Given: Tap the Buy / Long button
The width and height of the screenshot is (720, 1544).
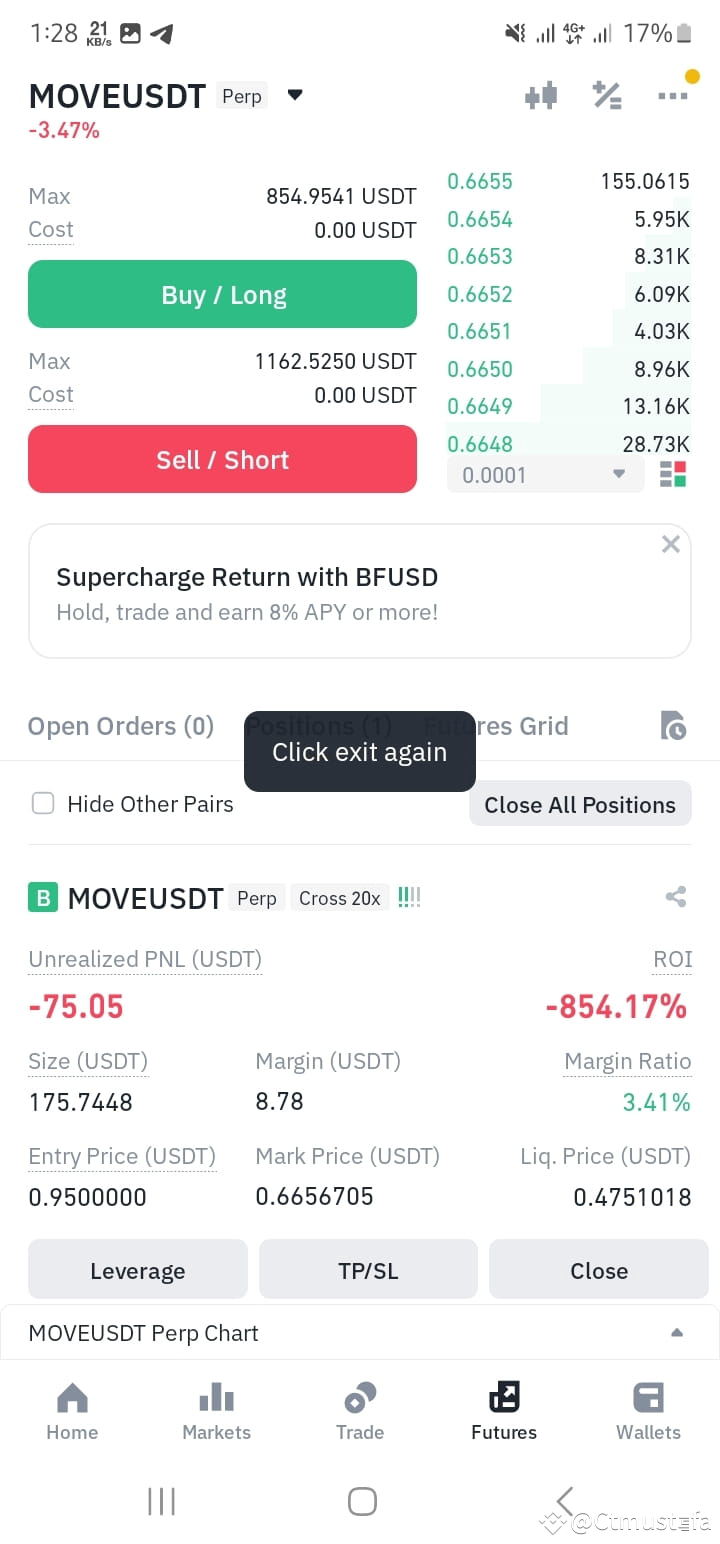Looking at the screenshot, I should tap(222, 294).
